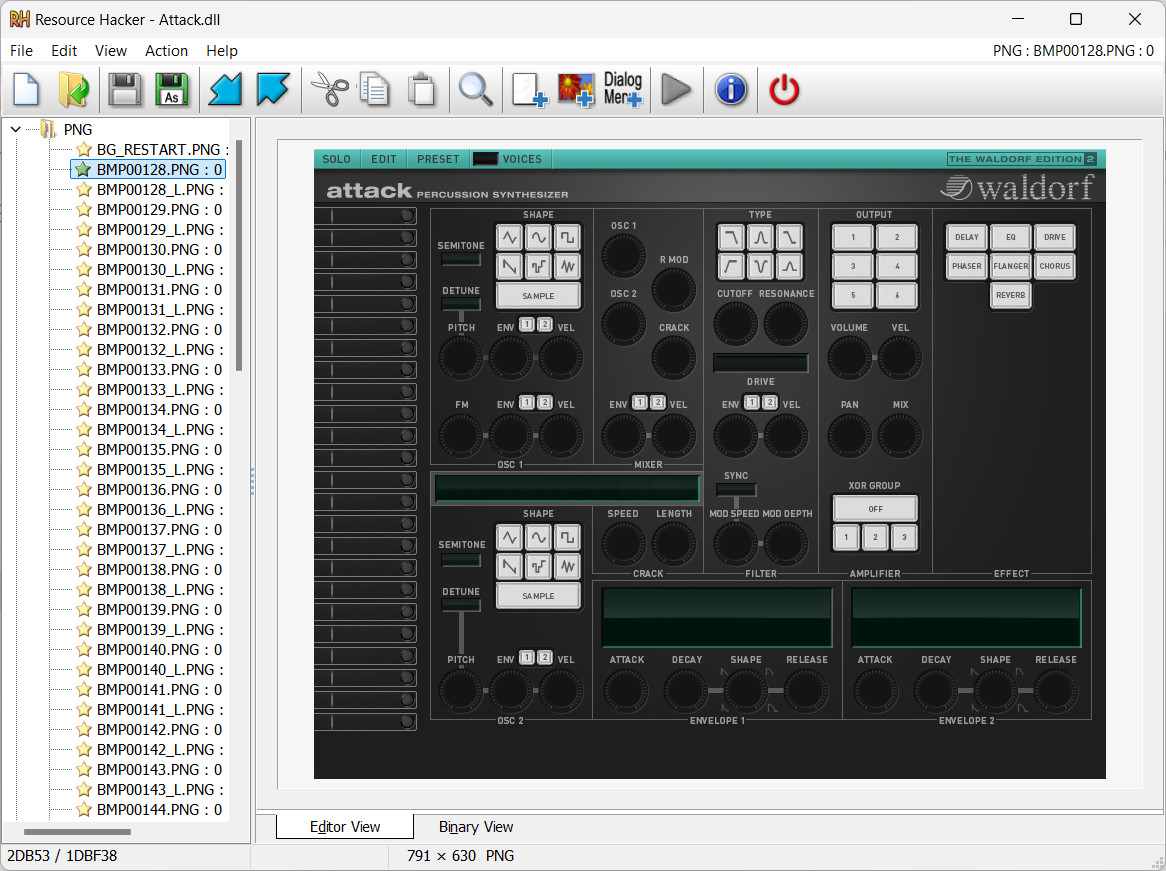Click the PNG folder icon in the tree

tap(48, 129)
